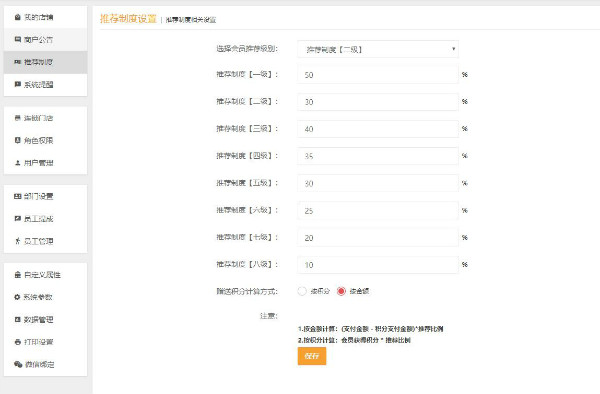Click the orange 保存 button

(312, 356)
